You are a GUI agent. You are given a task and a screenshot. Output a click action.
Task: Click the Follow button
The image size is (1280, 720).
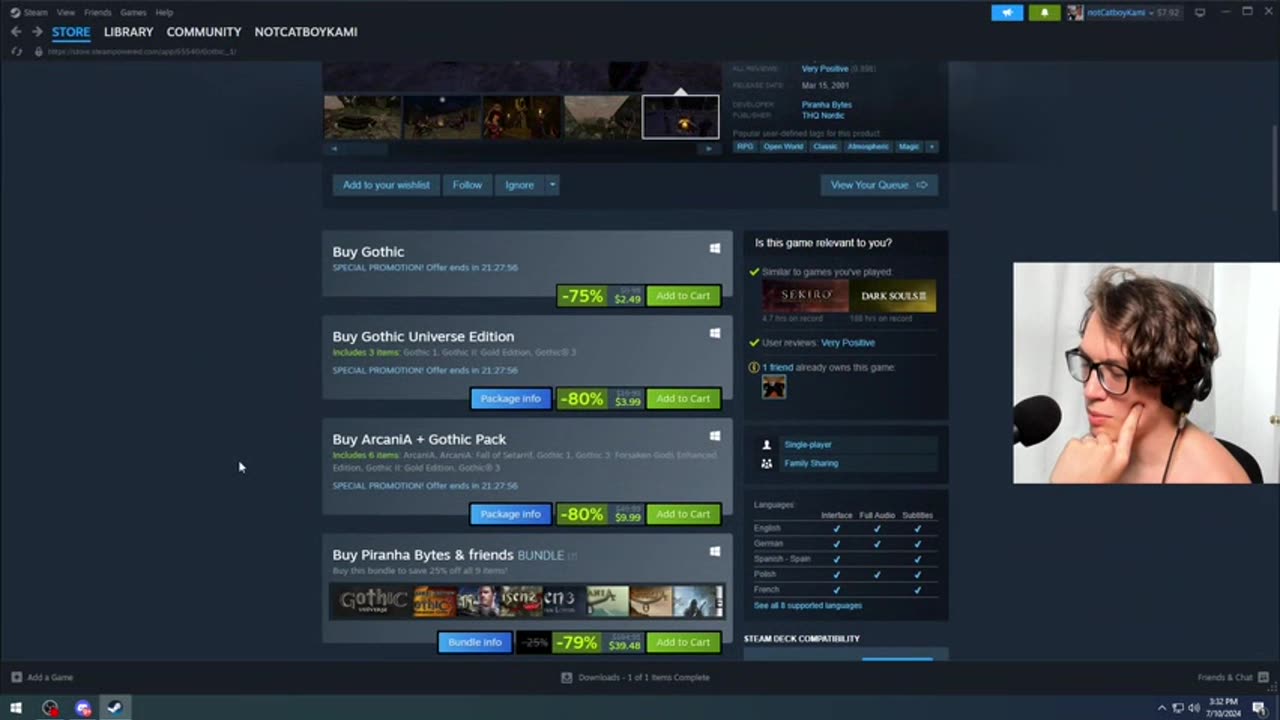point(467,185)
